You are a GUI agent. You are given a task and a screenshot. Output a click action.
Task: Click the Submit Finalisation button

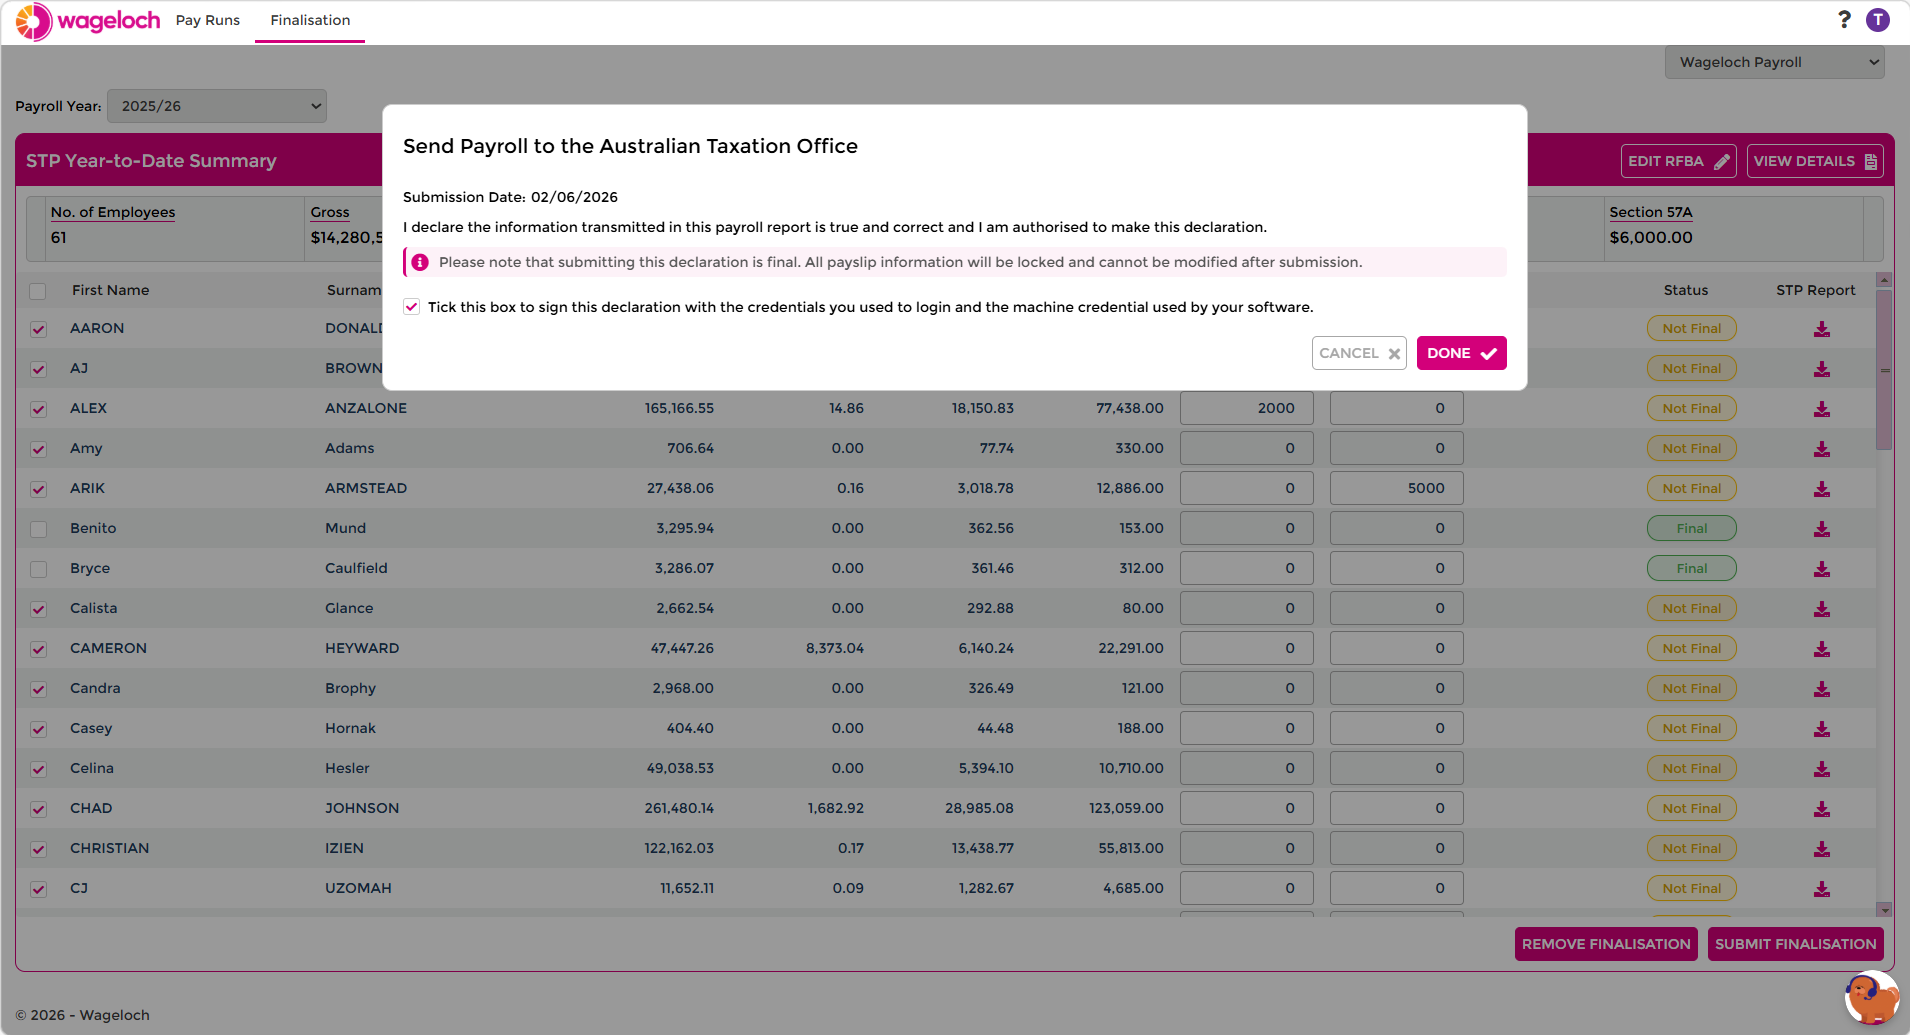tap(1795, 944)
